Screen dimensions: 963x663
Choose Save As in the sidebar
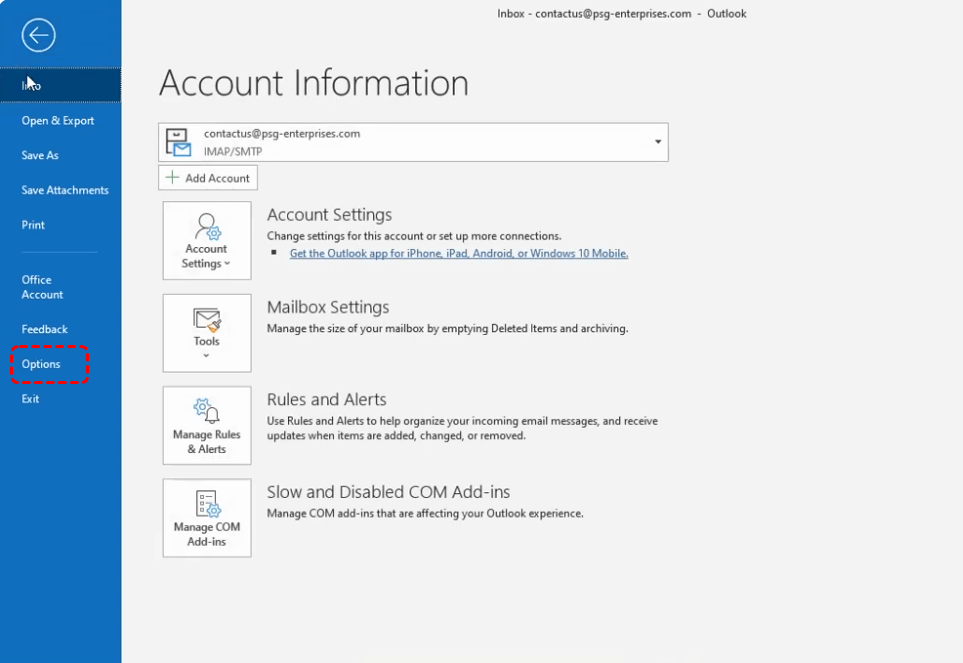pyautogui.click(x=40, y=155)
